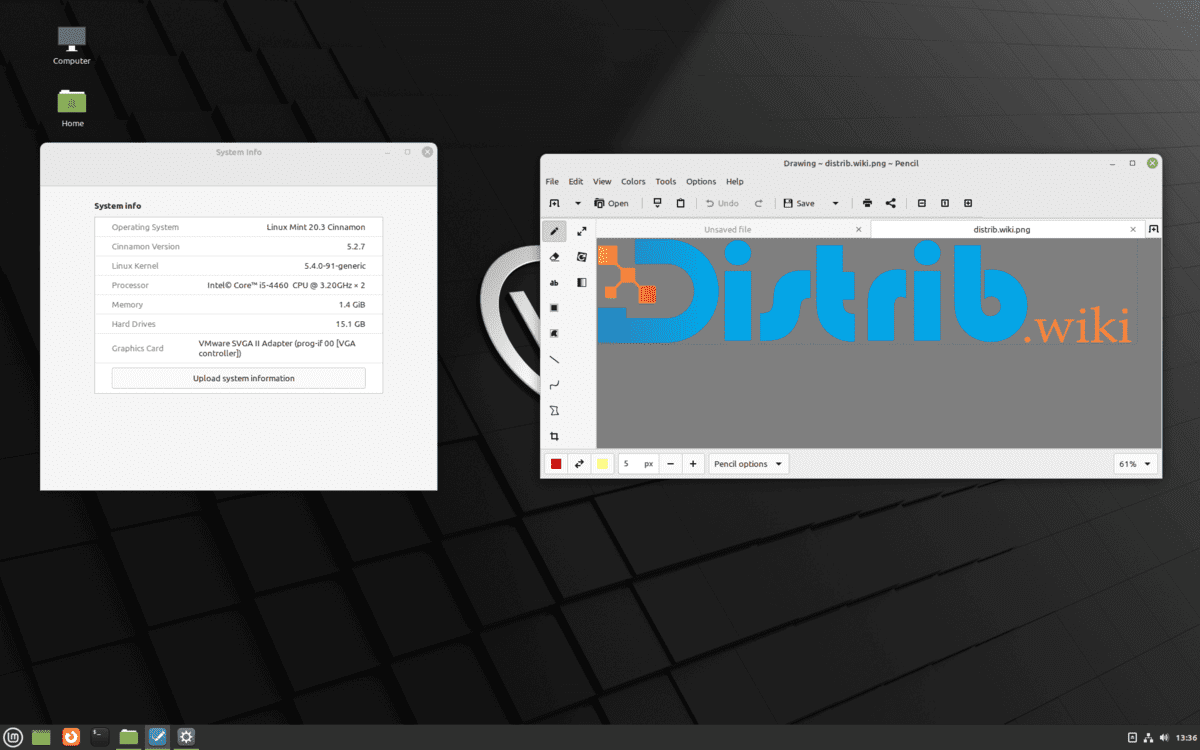Open the dropdown arrow next to Save
1200x750 pixels.
pos(835,203)
